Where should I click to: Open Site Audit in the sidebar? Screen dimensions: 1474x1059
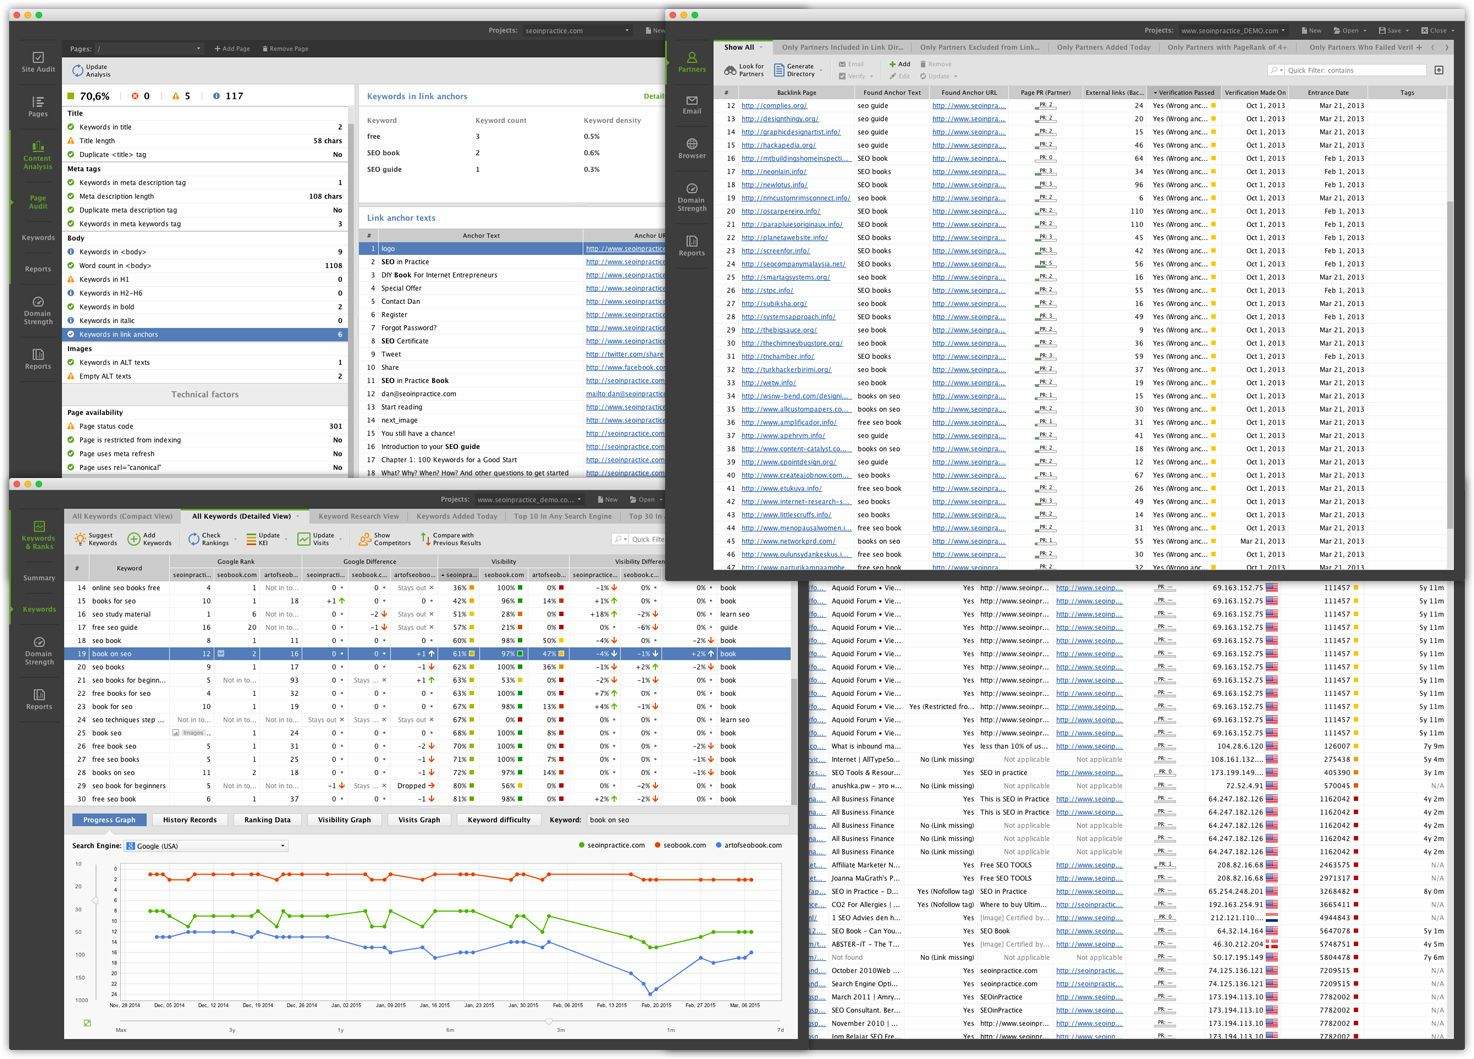point(38,61)
